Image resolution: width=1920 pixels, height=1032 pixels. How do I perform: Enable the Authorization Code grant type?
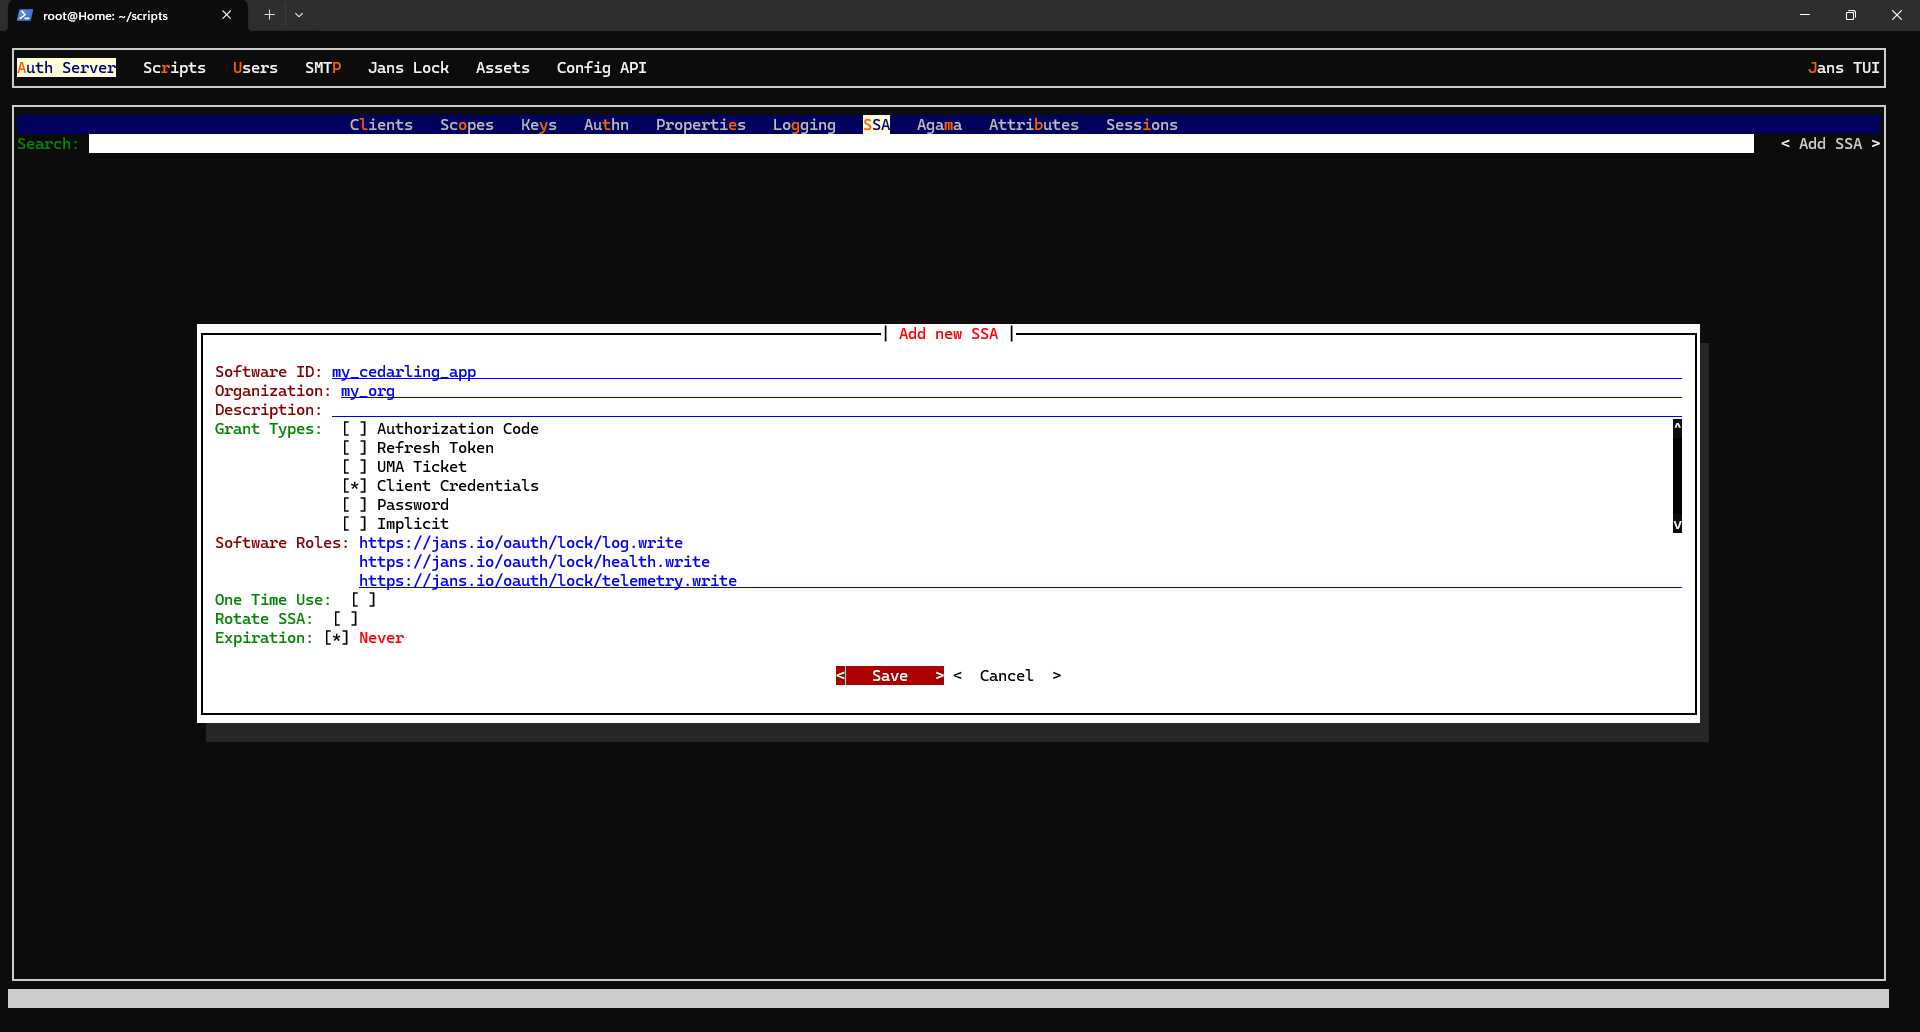pos(354,429)
